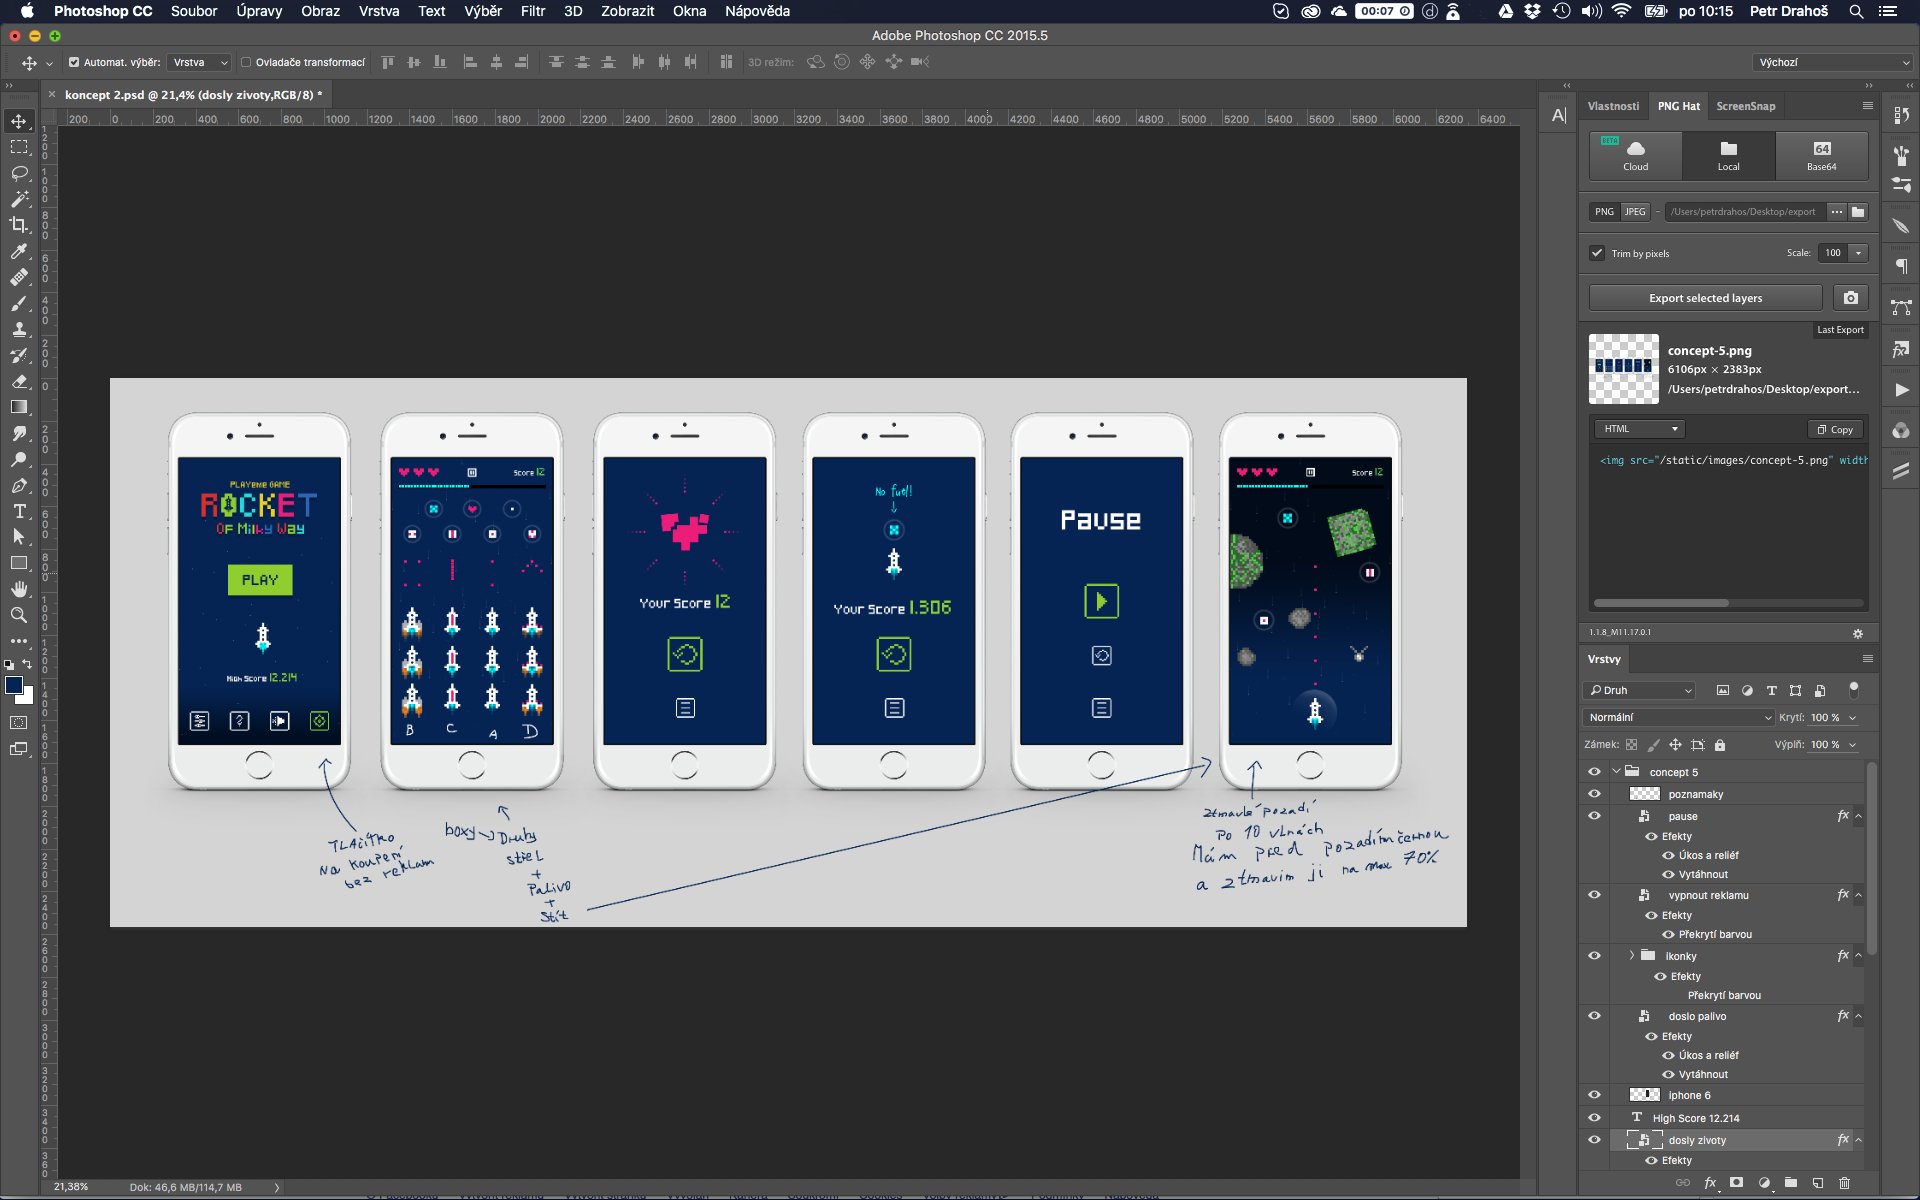This screenshot has height=1200, width=1920.
Task: Open the Normální blend mode dropdown
Action: coord(1678,717)
